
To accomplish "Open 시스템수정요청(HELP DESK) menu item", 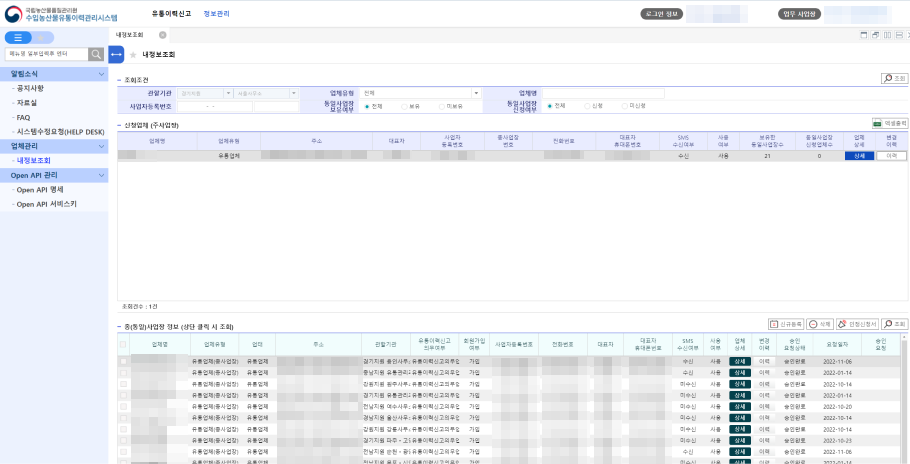I will point(60,132).
